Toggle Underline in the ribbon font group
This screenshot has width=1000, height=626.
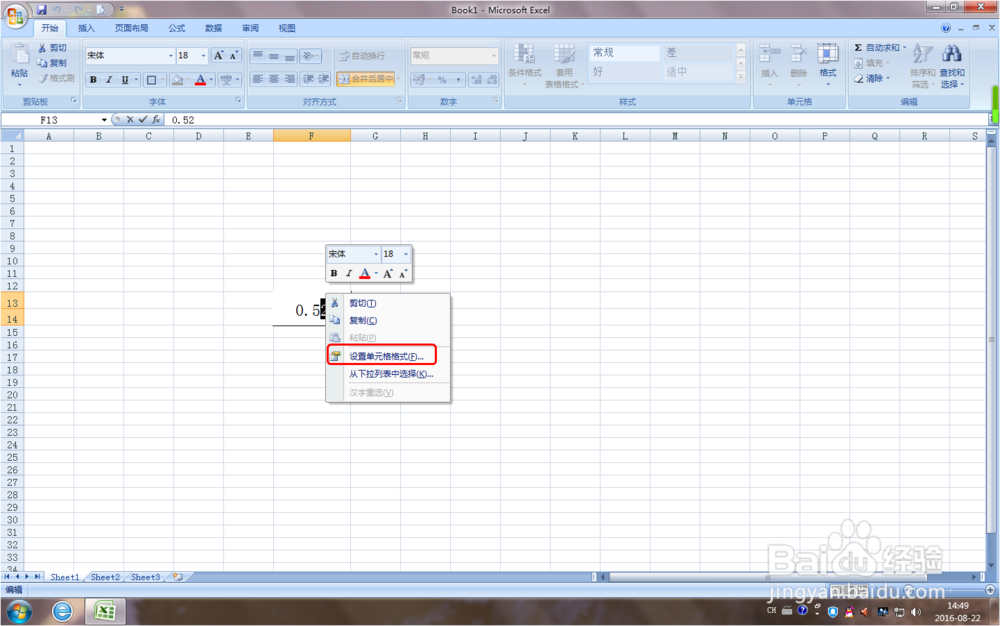click(x=125, y=80)
